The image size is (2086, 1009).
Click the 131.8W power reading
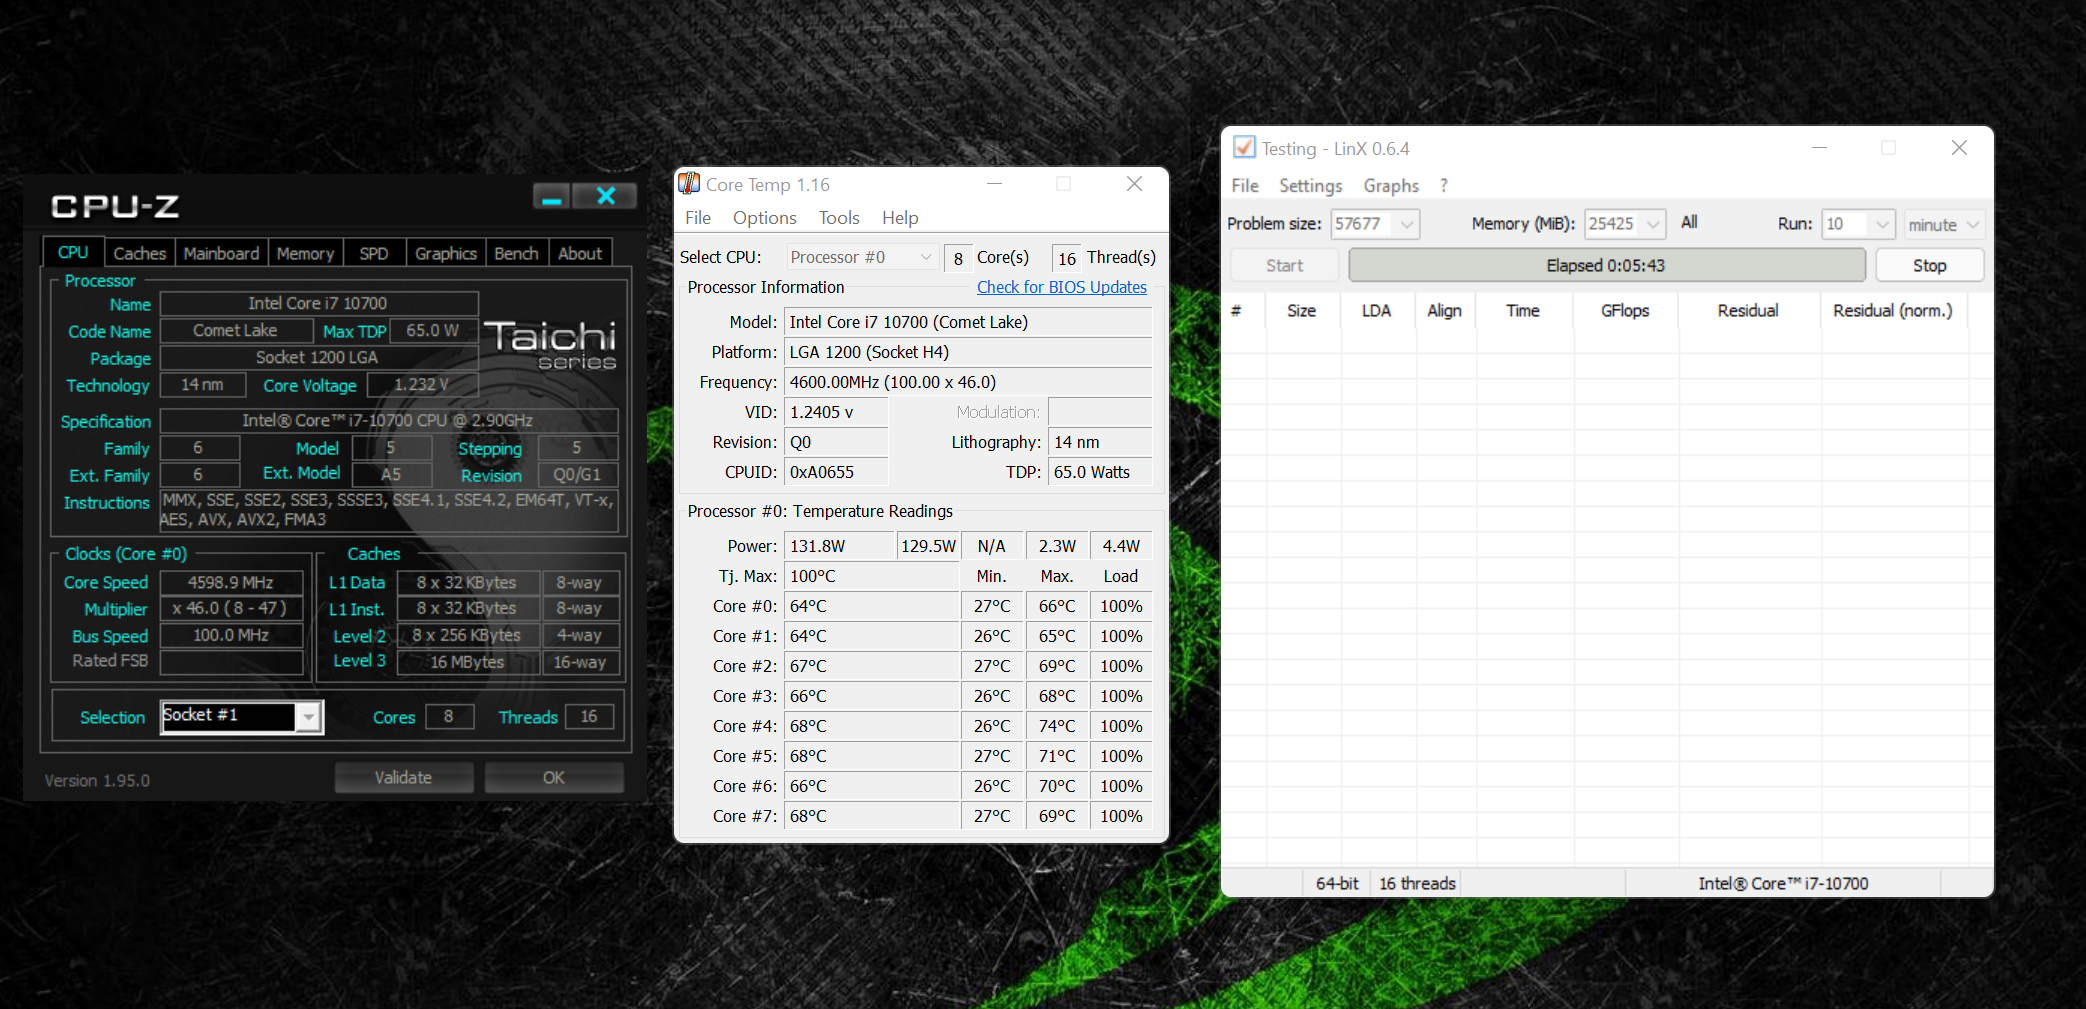click(x=839, y=546)
